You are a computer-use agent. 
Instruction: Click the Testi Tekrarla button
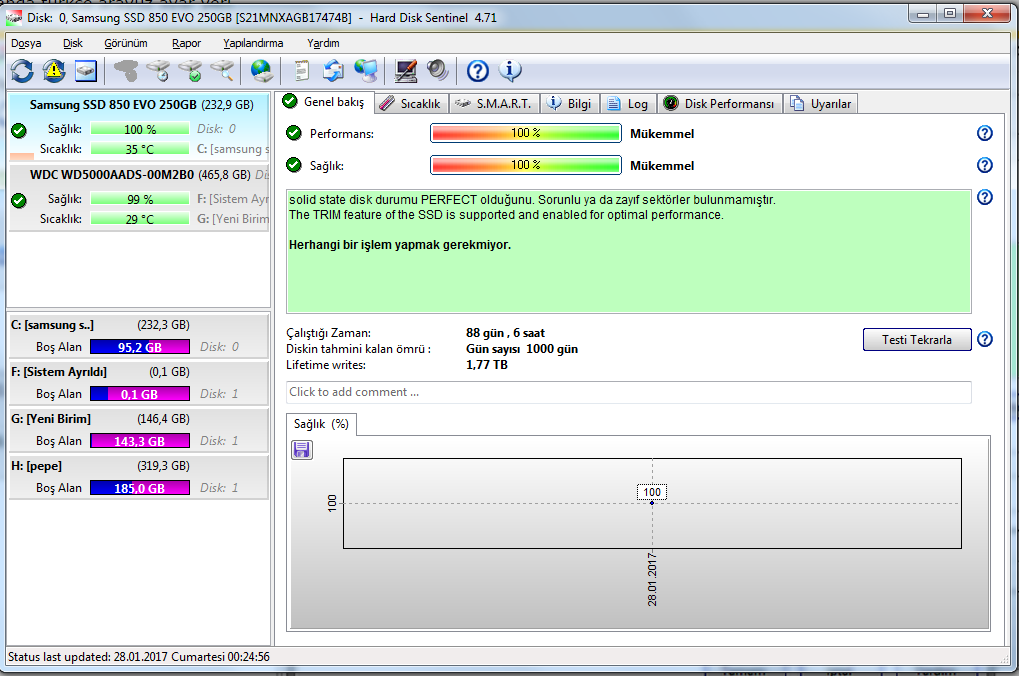point(917,339)
